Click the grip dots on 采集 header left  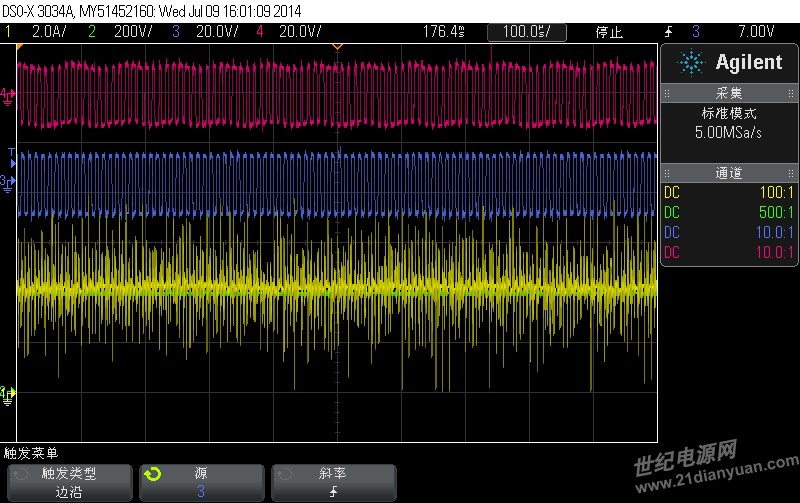point(666,93)
